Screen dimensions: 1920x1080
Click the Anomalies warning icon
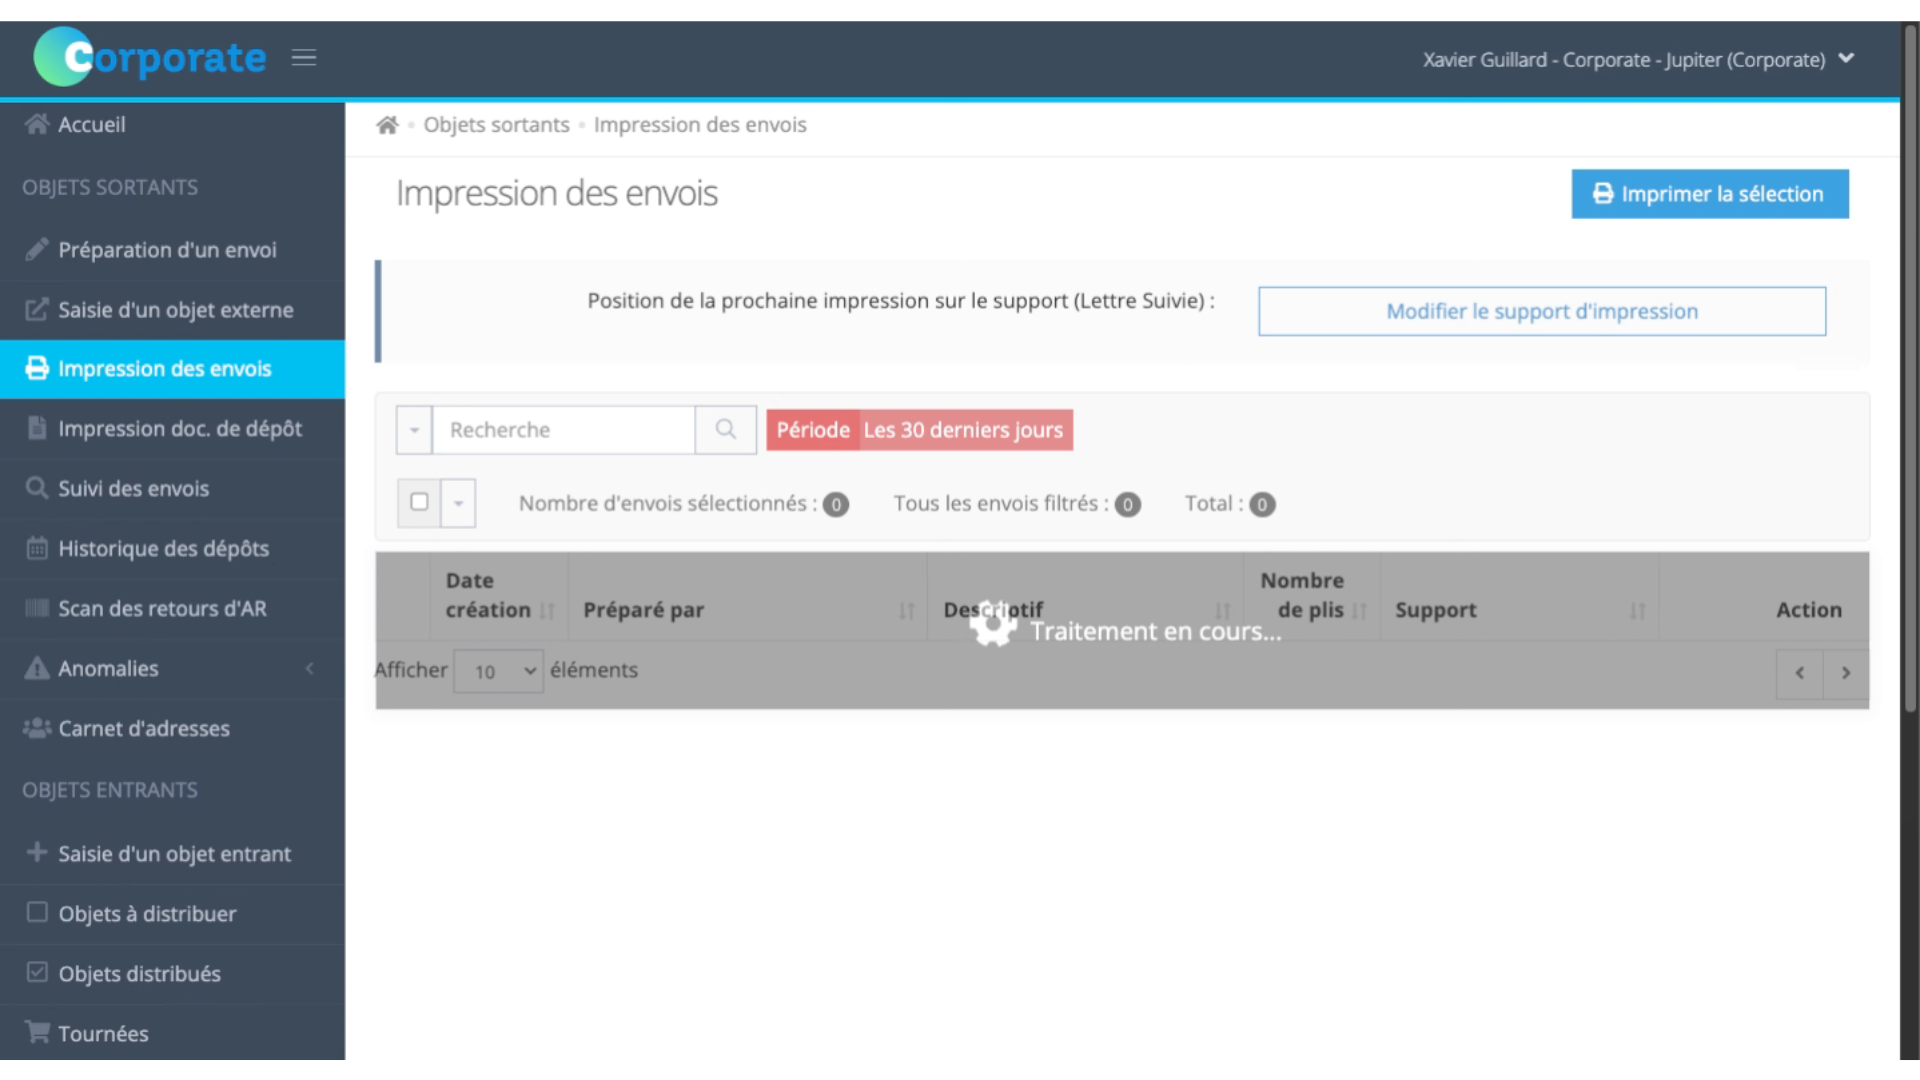37,668
